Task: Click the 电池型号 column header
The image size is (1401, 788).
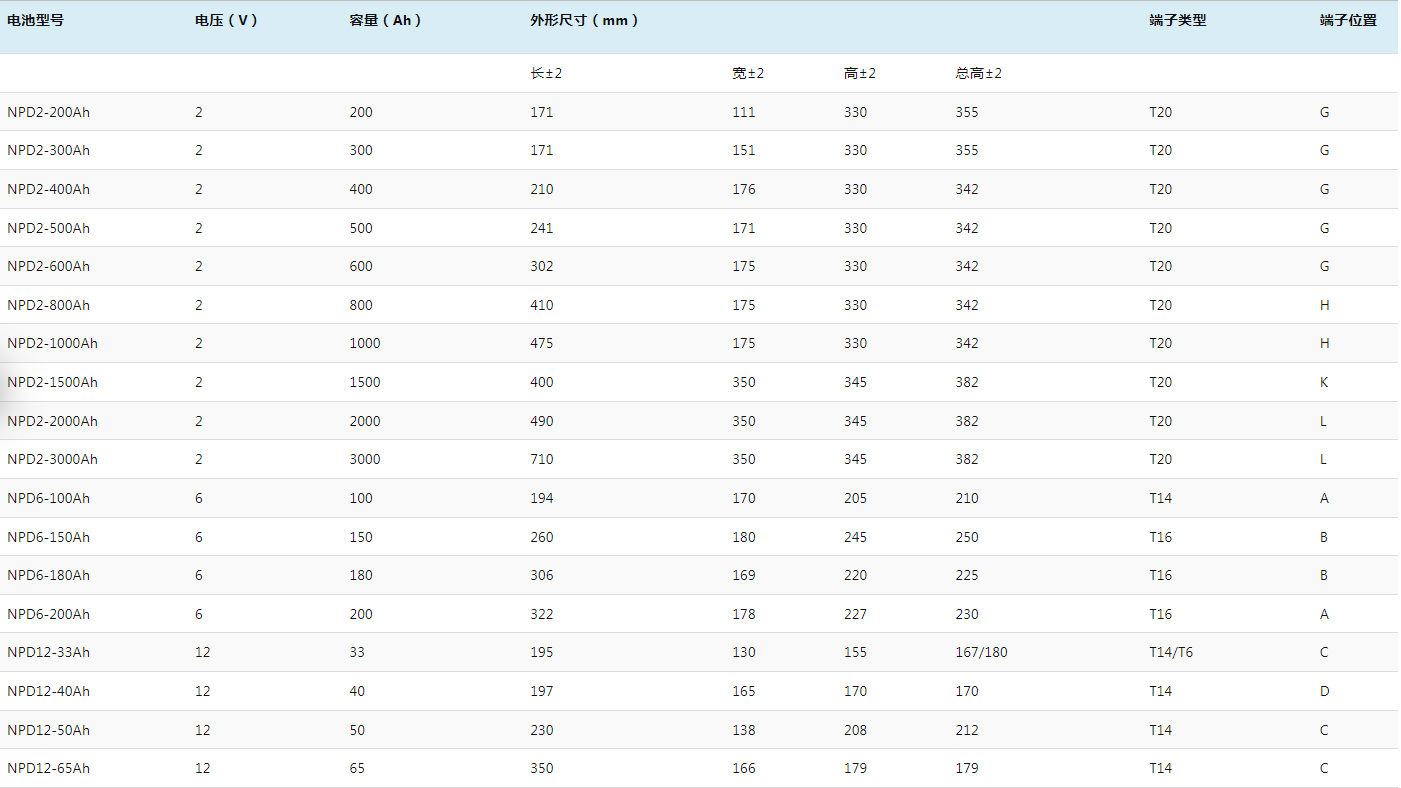Action: [35, 20]
